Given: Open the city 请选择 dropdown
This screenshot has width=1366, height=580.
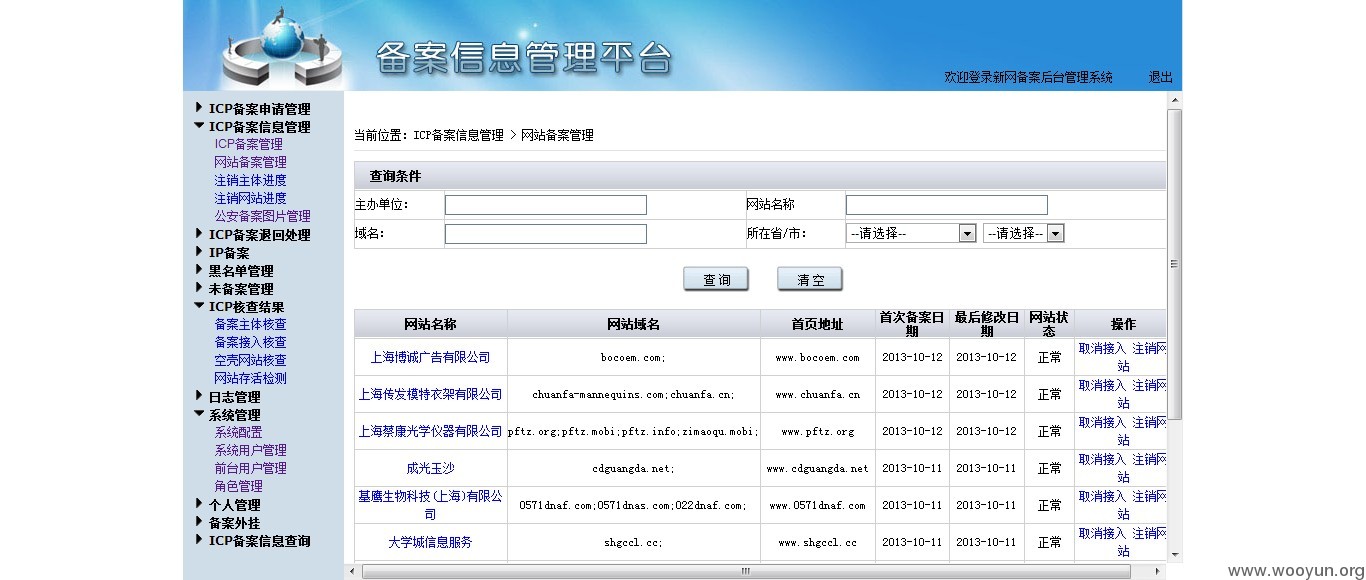Looking at the screenshot, I should click(1024, 233).
